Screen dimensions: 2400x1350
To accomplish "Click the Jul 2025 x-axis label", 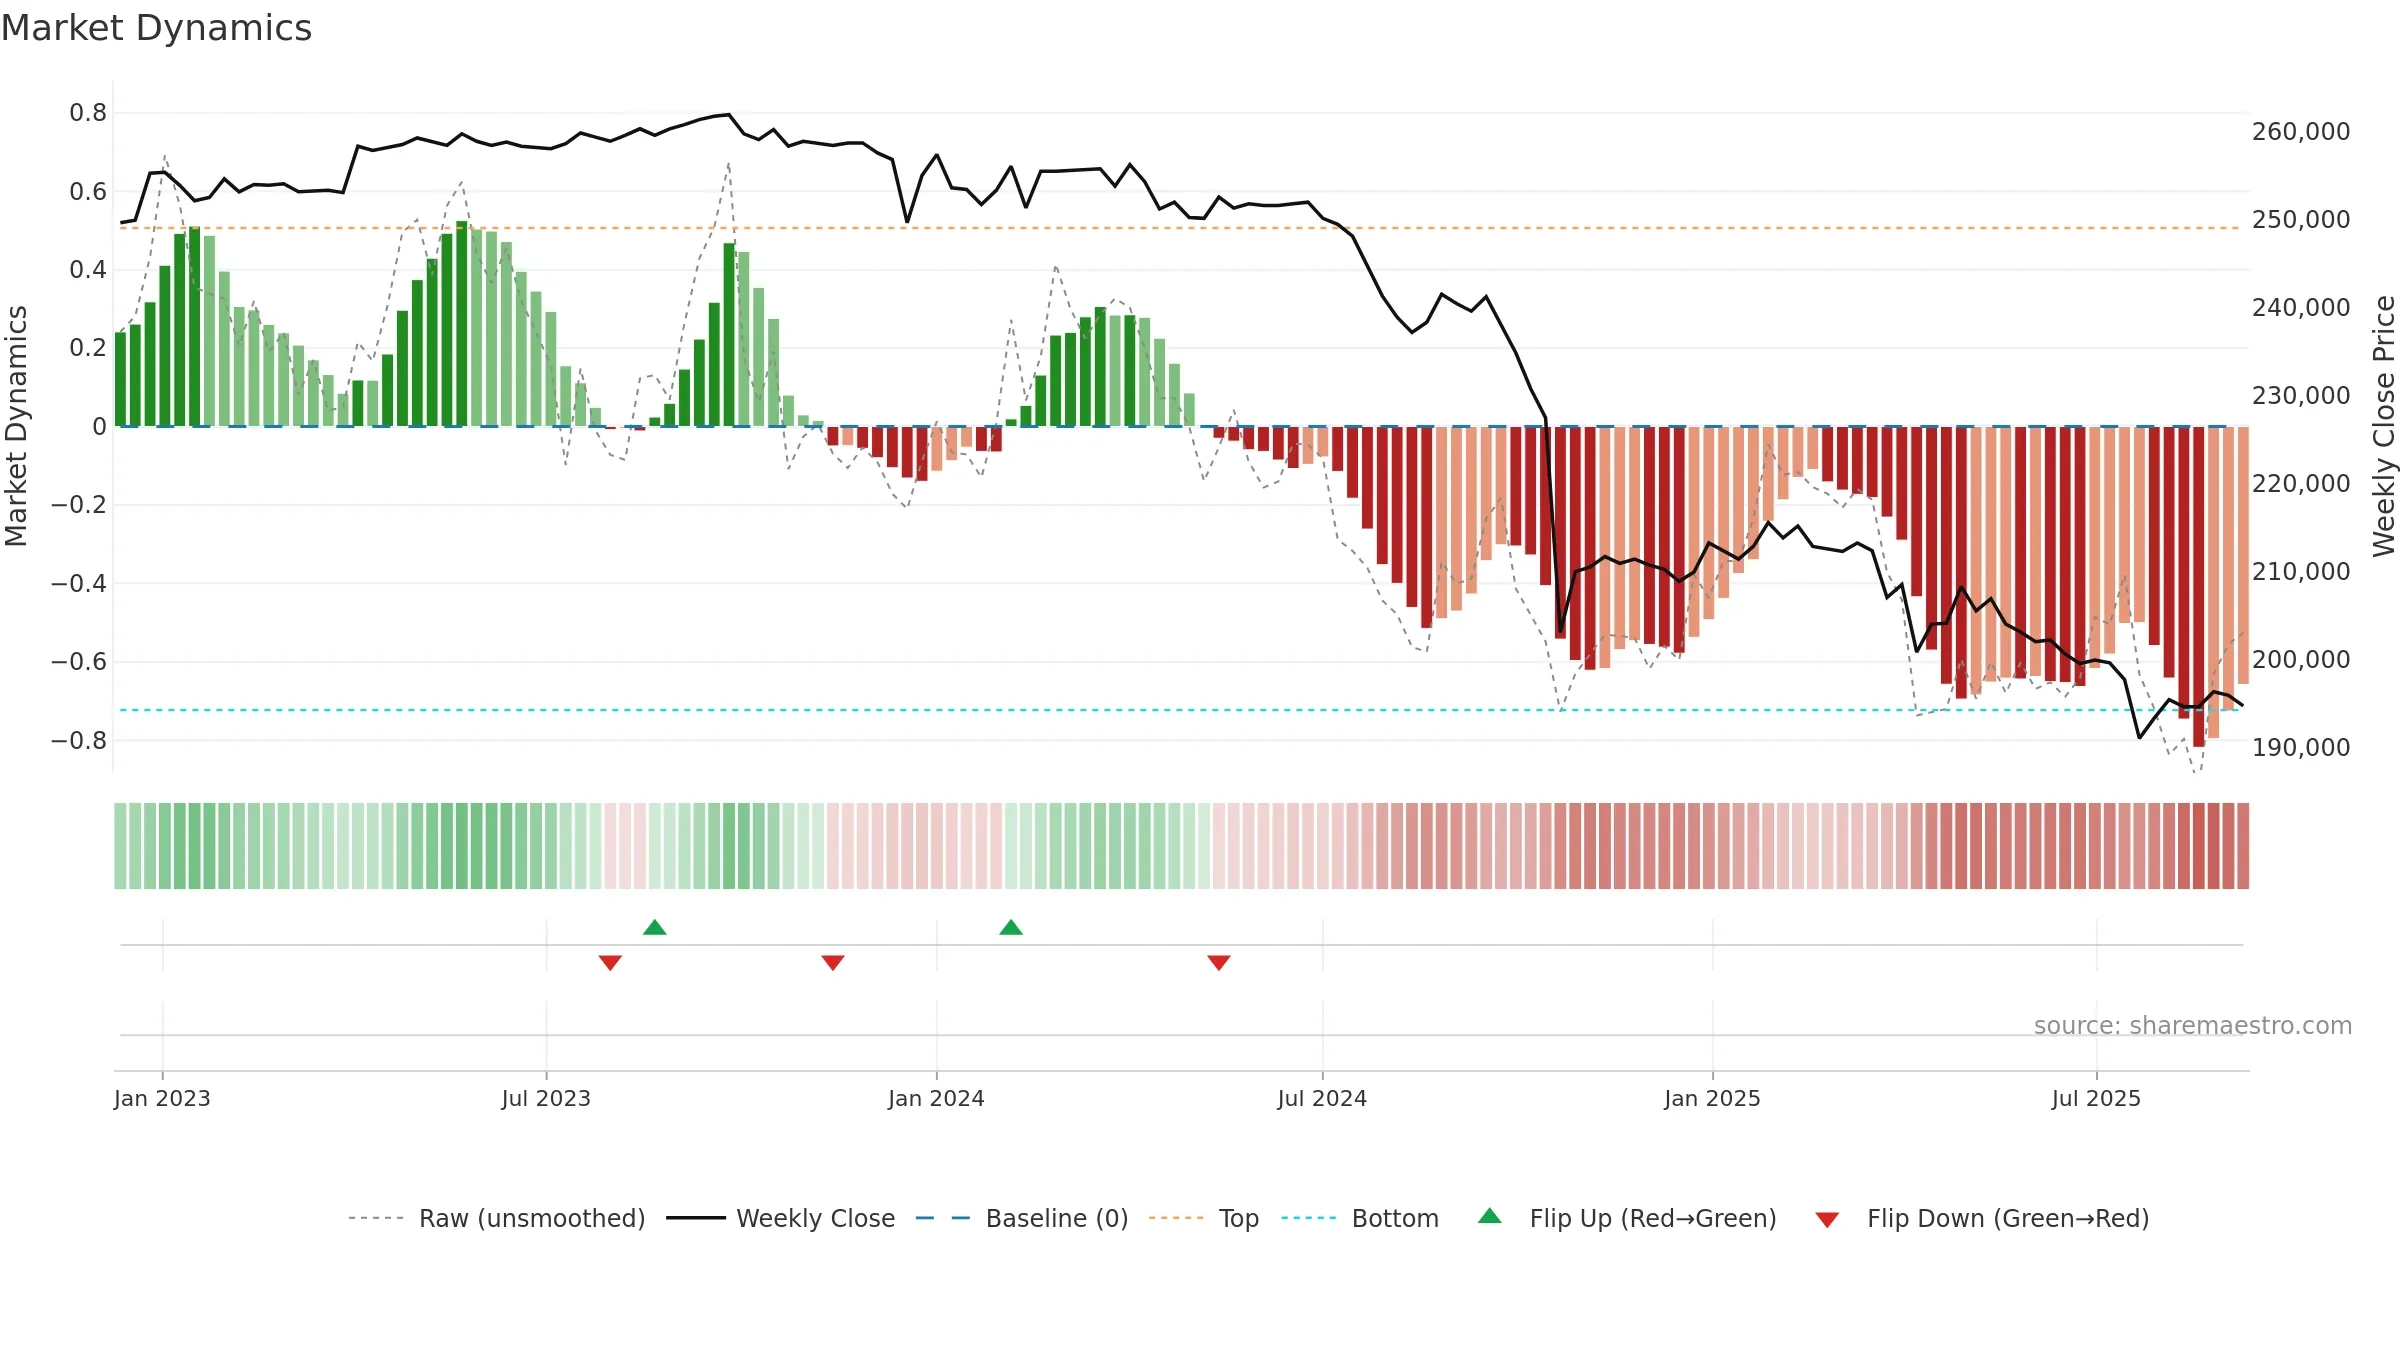I will click(x=2096, y=1098).
